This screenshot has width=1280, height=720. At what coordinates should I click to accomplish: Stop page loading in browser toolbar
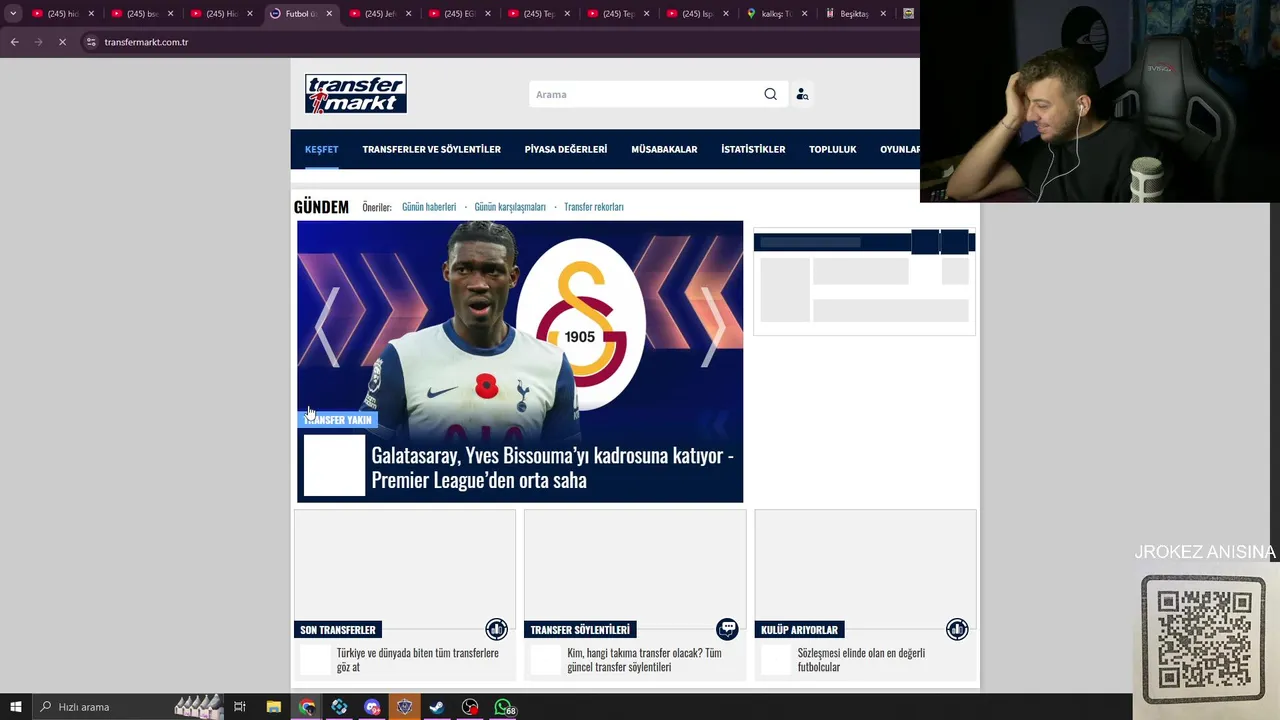click(x=62, y=42)
